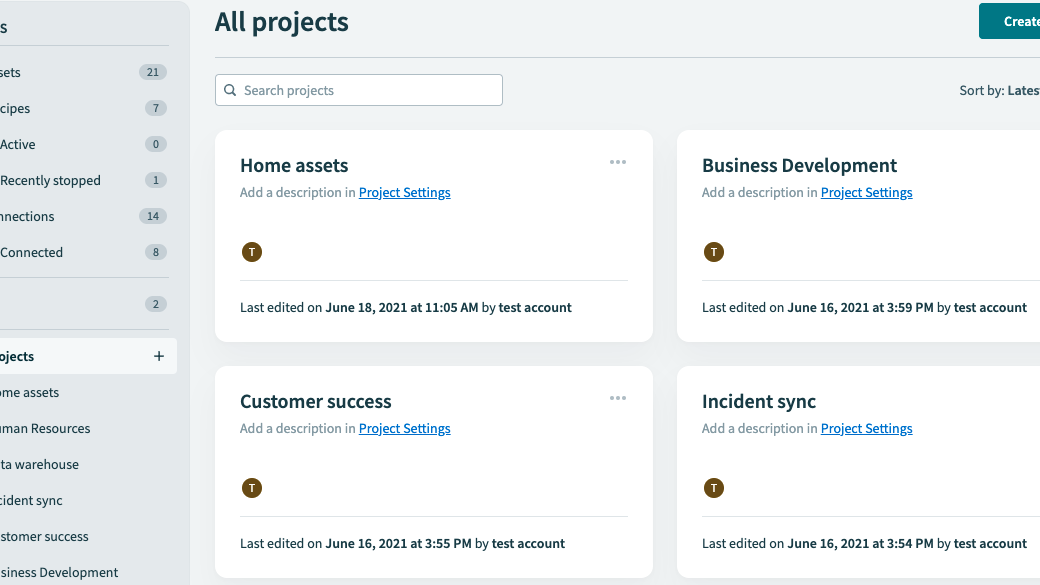
Task: Open Project Settings link in Incident sync card
Action: 866,429
